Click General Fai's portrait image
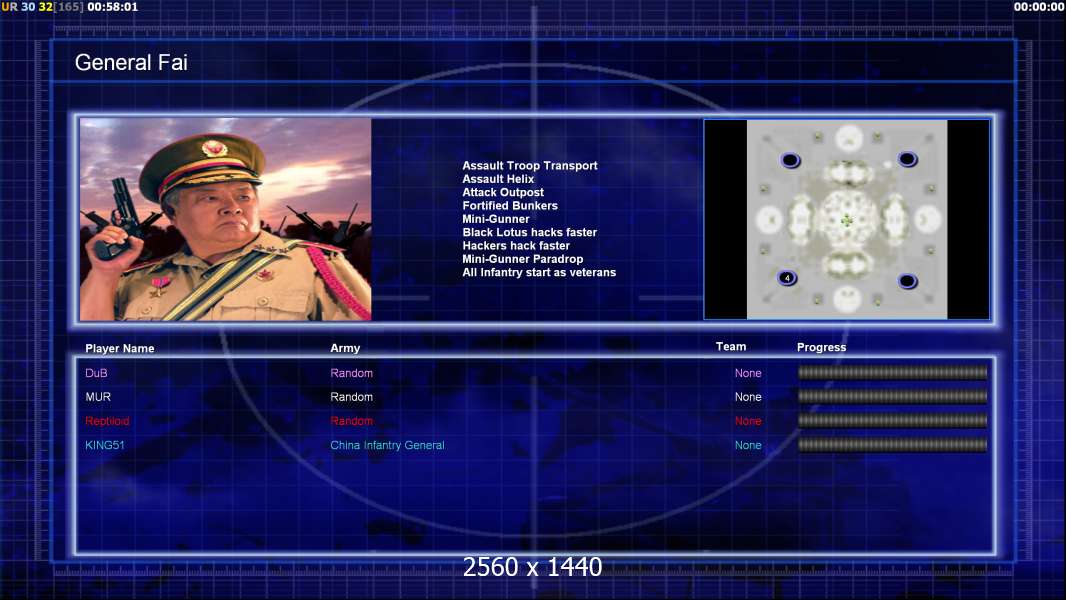This screenshot has width=1066, height=600. 226,219
